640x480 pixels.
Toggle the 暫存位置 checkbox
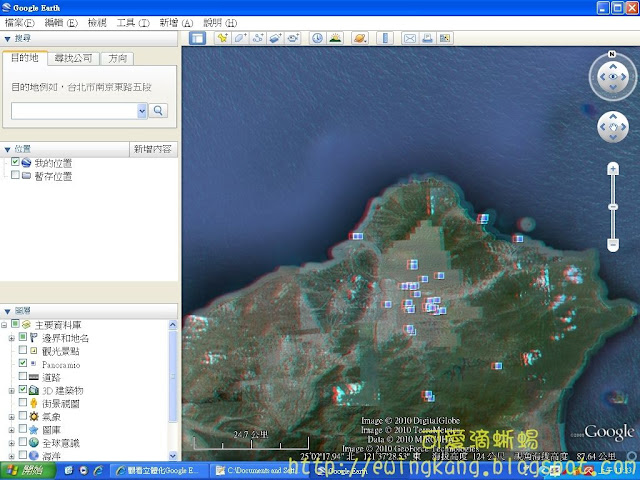coord(15,175)
